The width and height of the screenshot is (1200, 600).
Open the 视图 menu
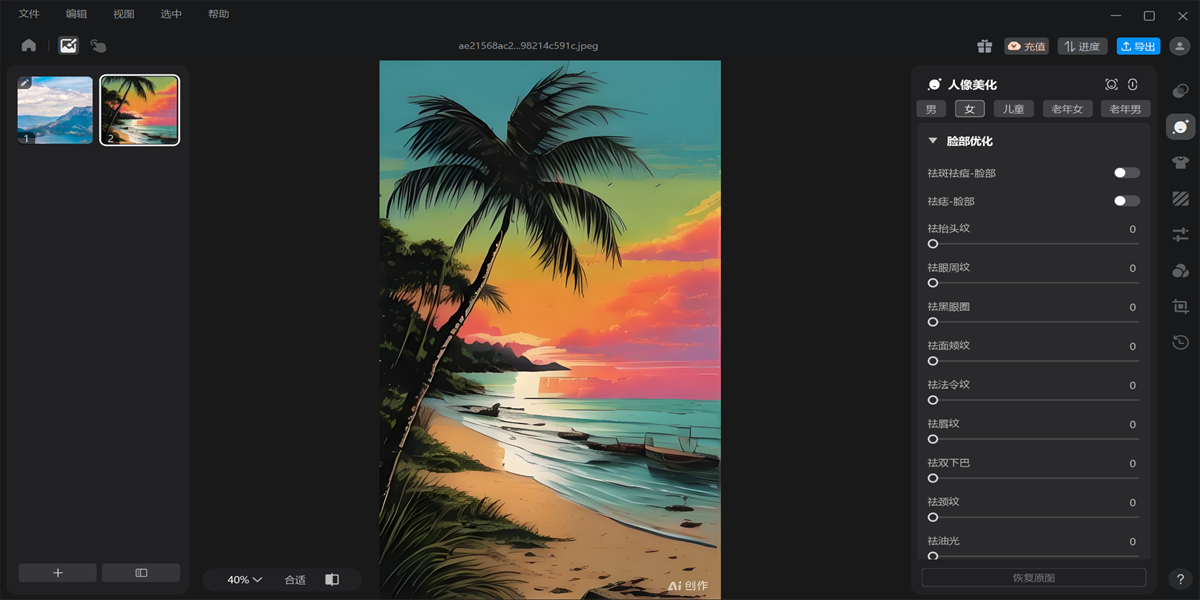[123, 14]
